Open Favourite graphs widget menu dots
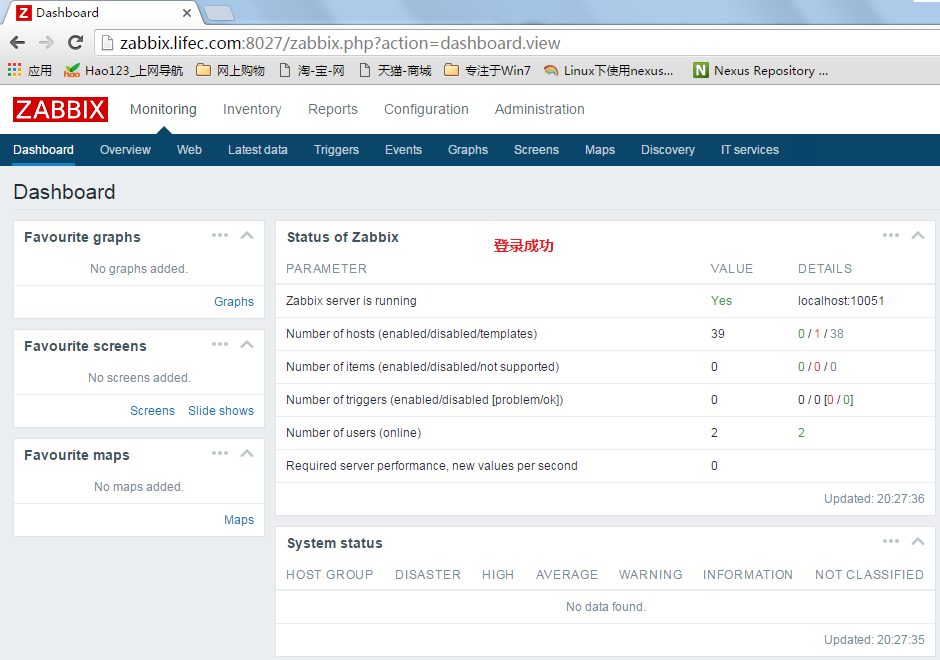This screenshot has height=660, width=940. click(x=220, y=236)
